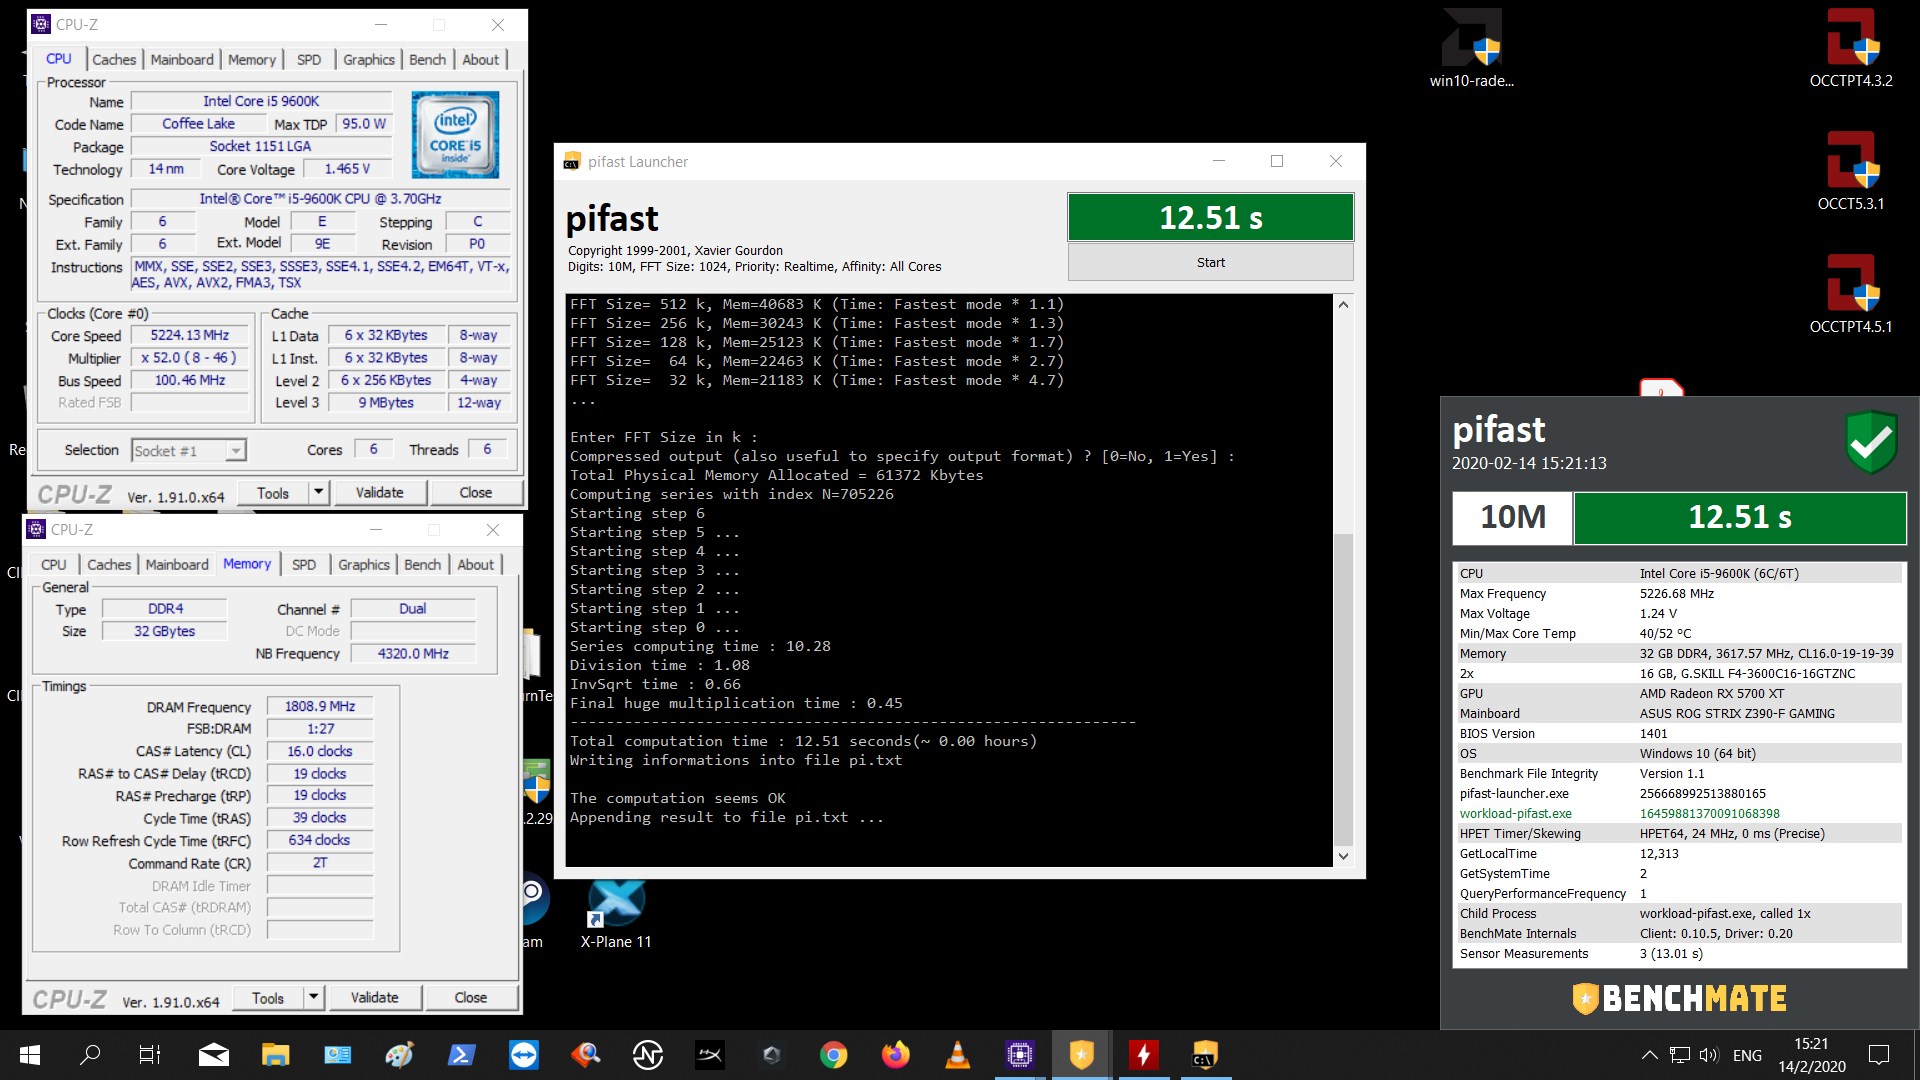Image resolution: width=1920 pixels, height=1080 pixels.
Task: Click the Intel Core i5 9600K name field
Action: click(261, 101)
